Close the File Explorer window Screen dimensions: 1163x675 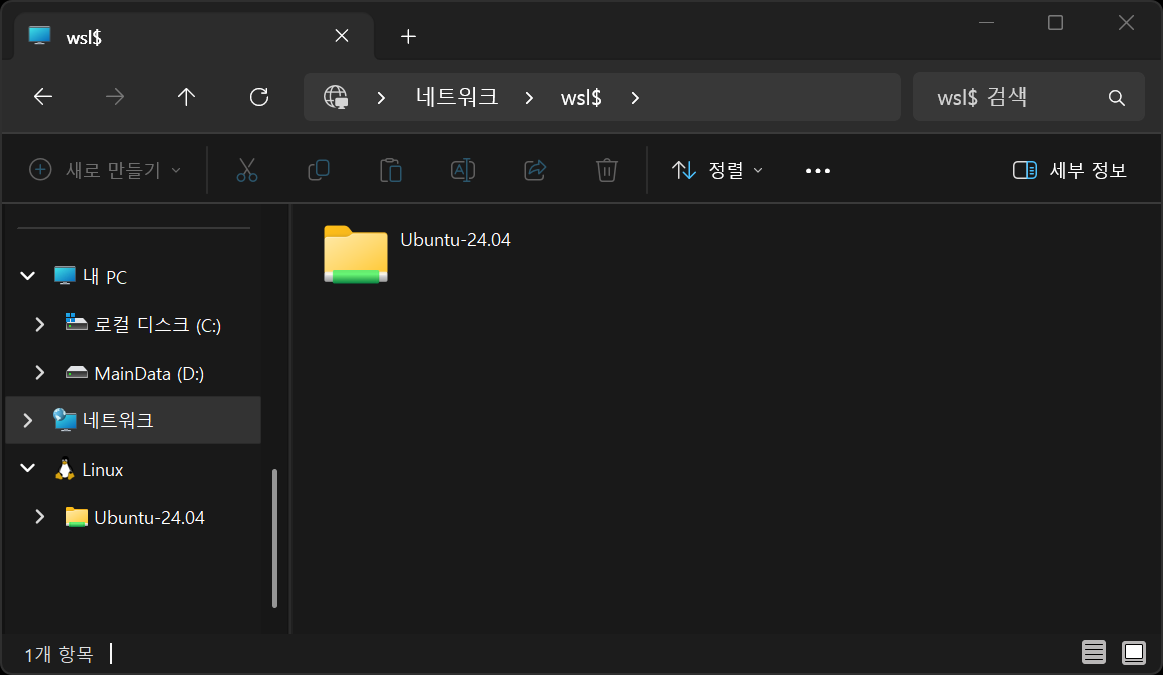tap(1126, 23)
